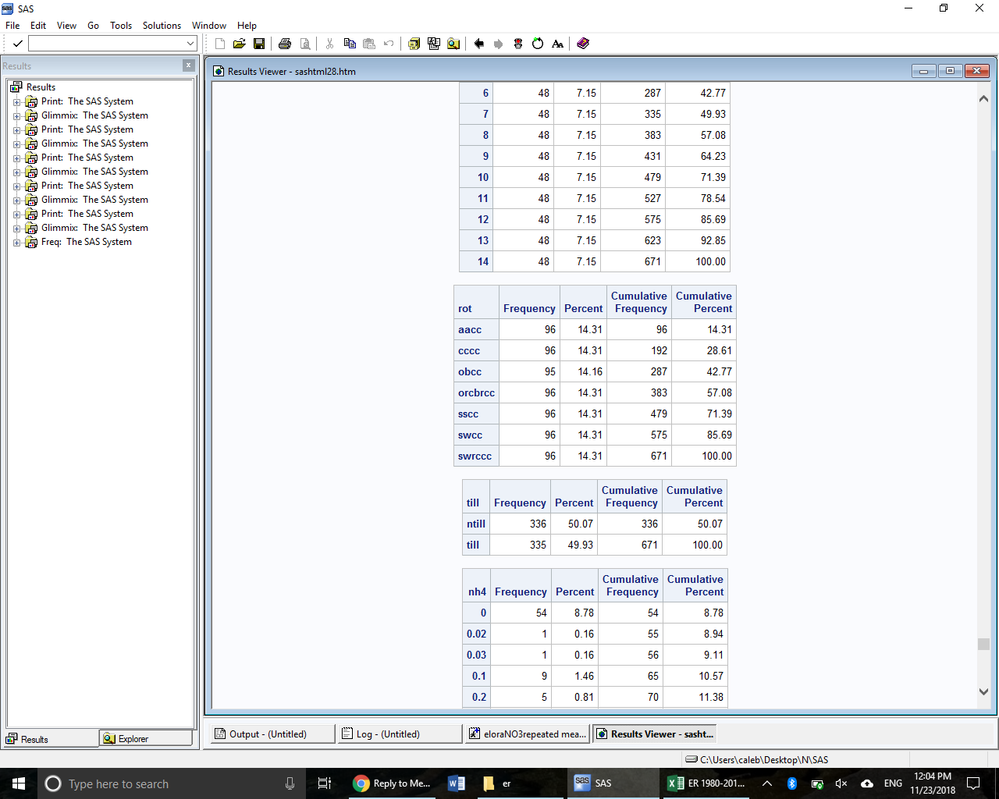Select the Results Viewer - sasht... window tab
This screenshot has width=999, height=799.
point(654,734)
